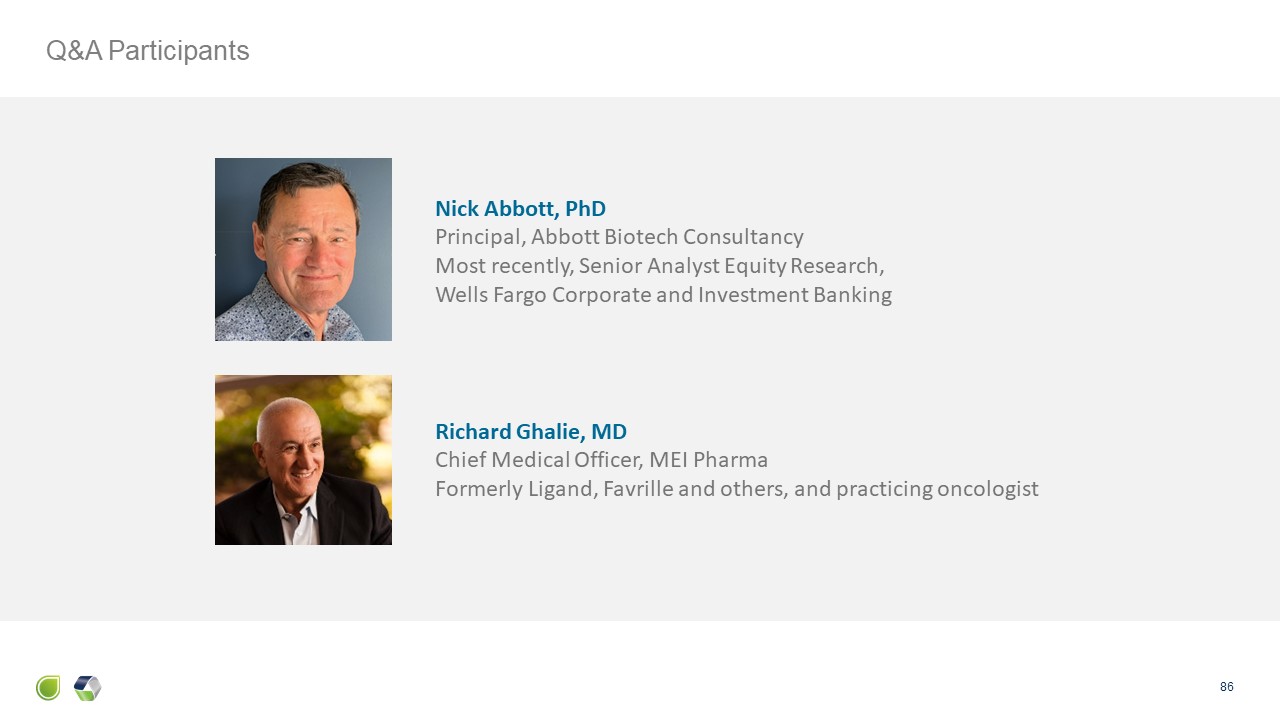This screenshot has width=1280, height=720.
Task: Select Richard Ghalie's headshot photo
Action: pos(303,460)
